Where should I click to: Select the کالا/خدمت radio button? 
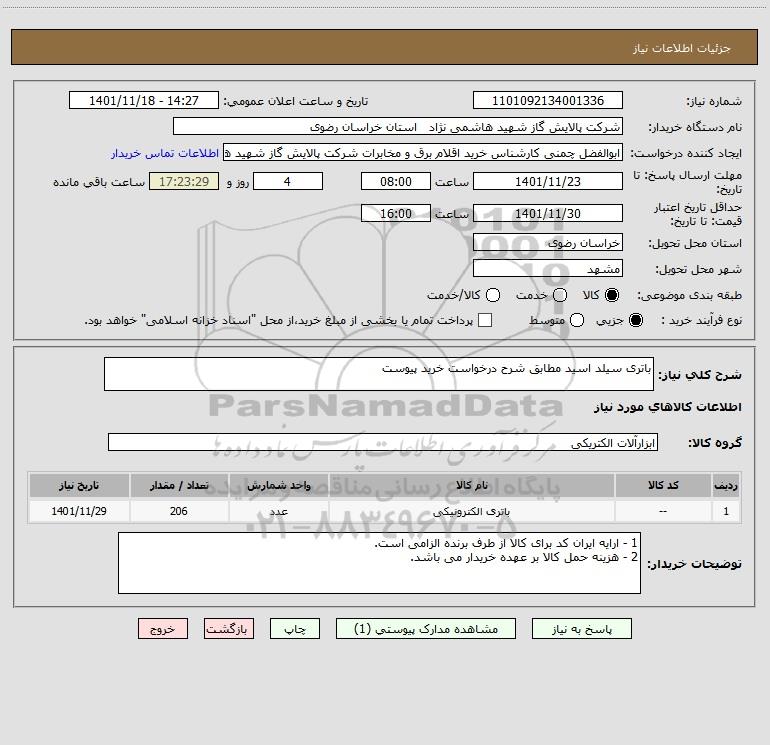(493, 295)
